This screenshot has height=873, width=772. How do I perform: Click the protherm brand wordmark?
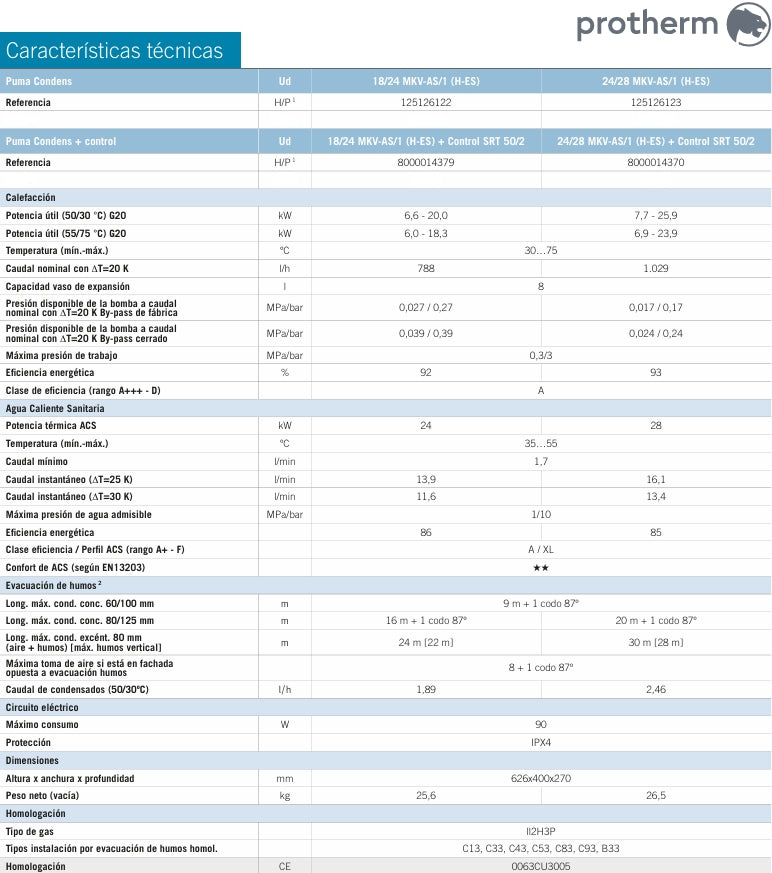[x=647, y=24]
